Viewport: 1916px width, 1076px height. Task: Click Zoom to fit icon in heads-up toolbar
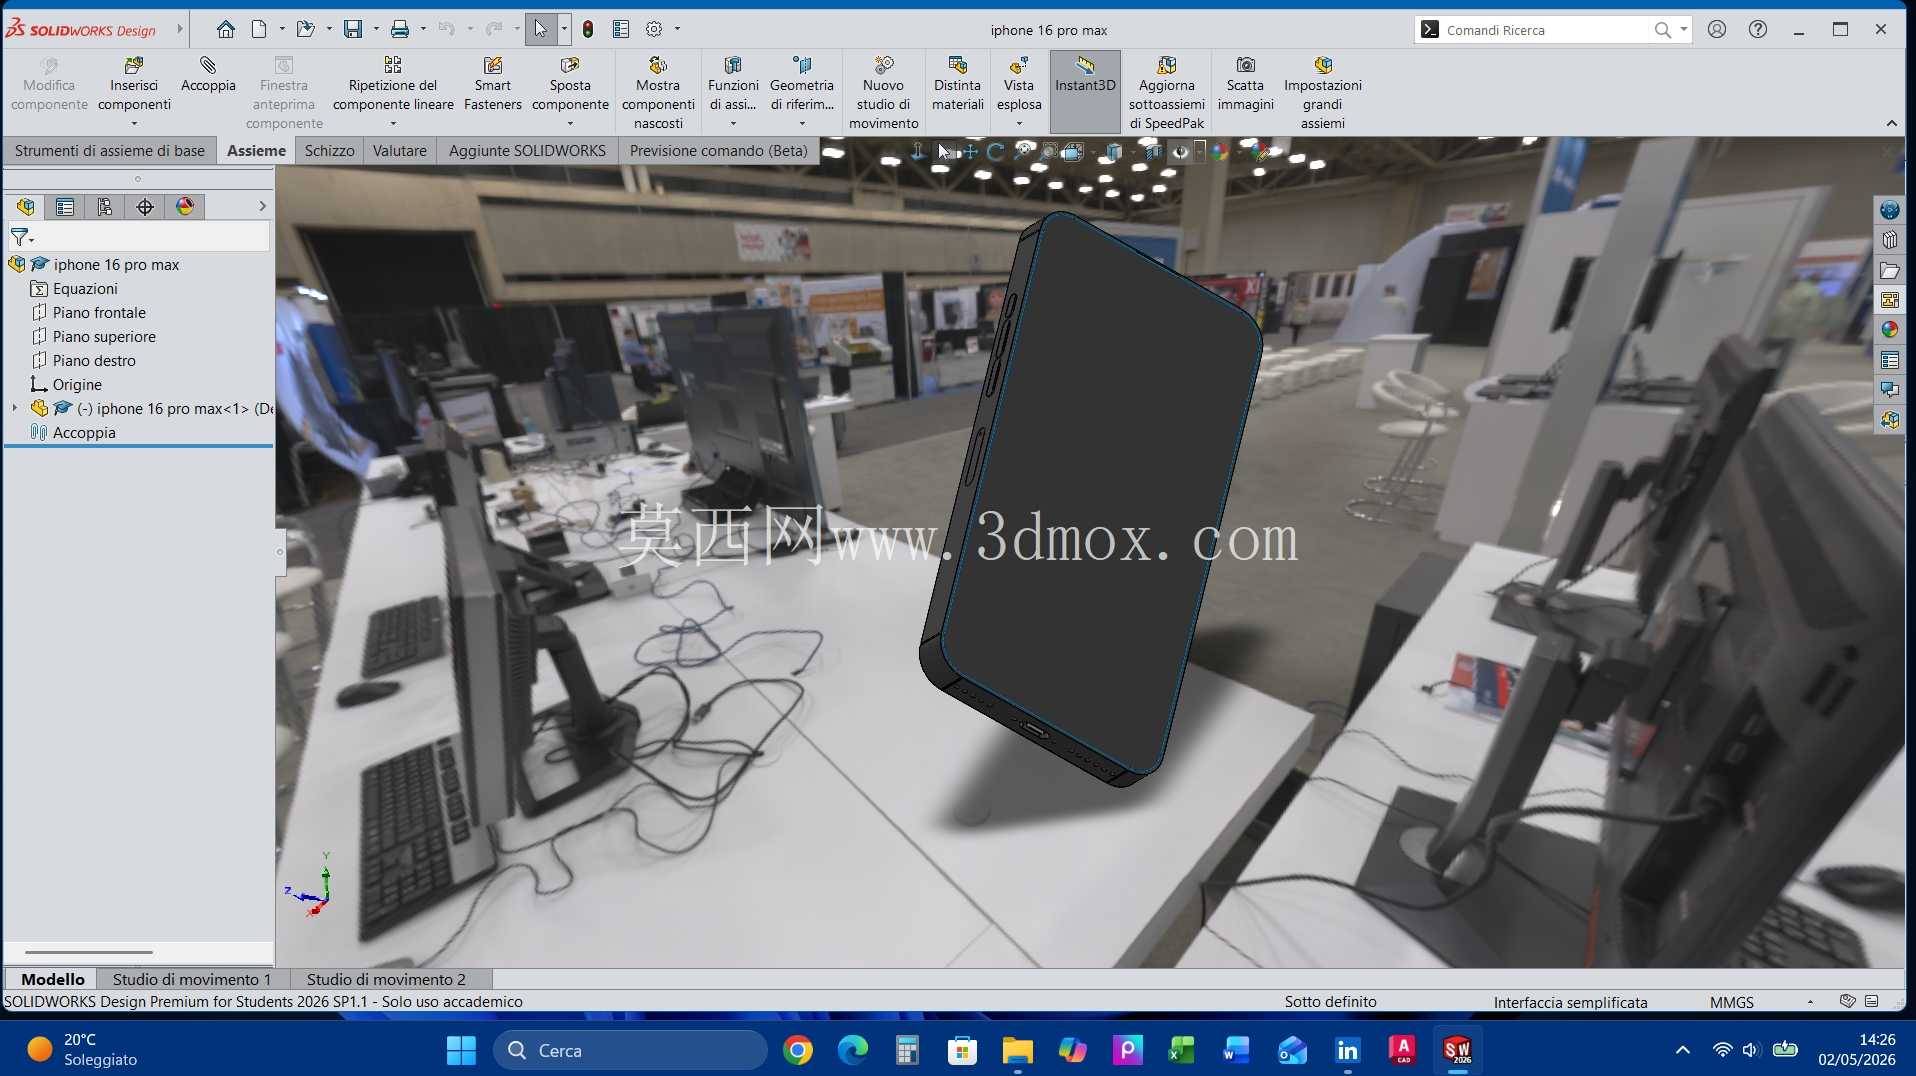click(x=1022, y=152)
